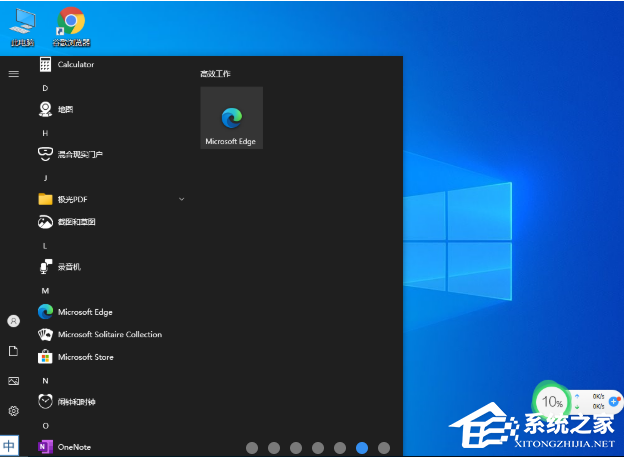Open 混合现实门户 Mixed Reality Portal

[x=79, y=154]
